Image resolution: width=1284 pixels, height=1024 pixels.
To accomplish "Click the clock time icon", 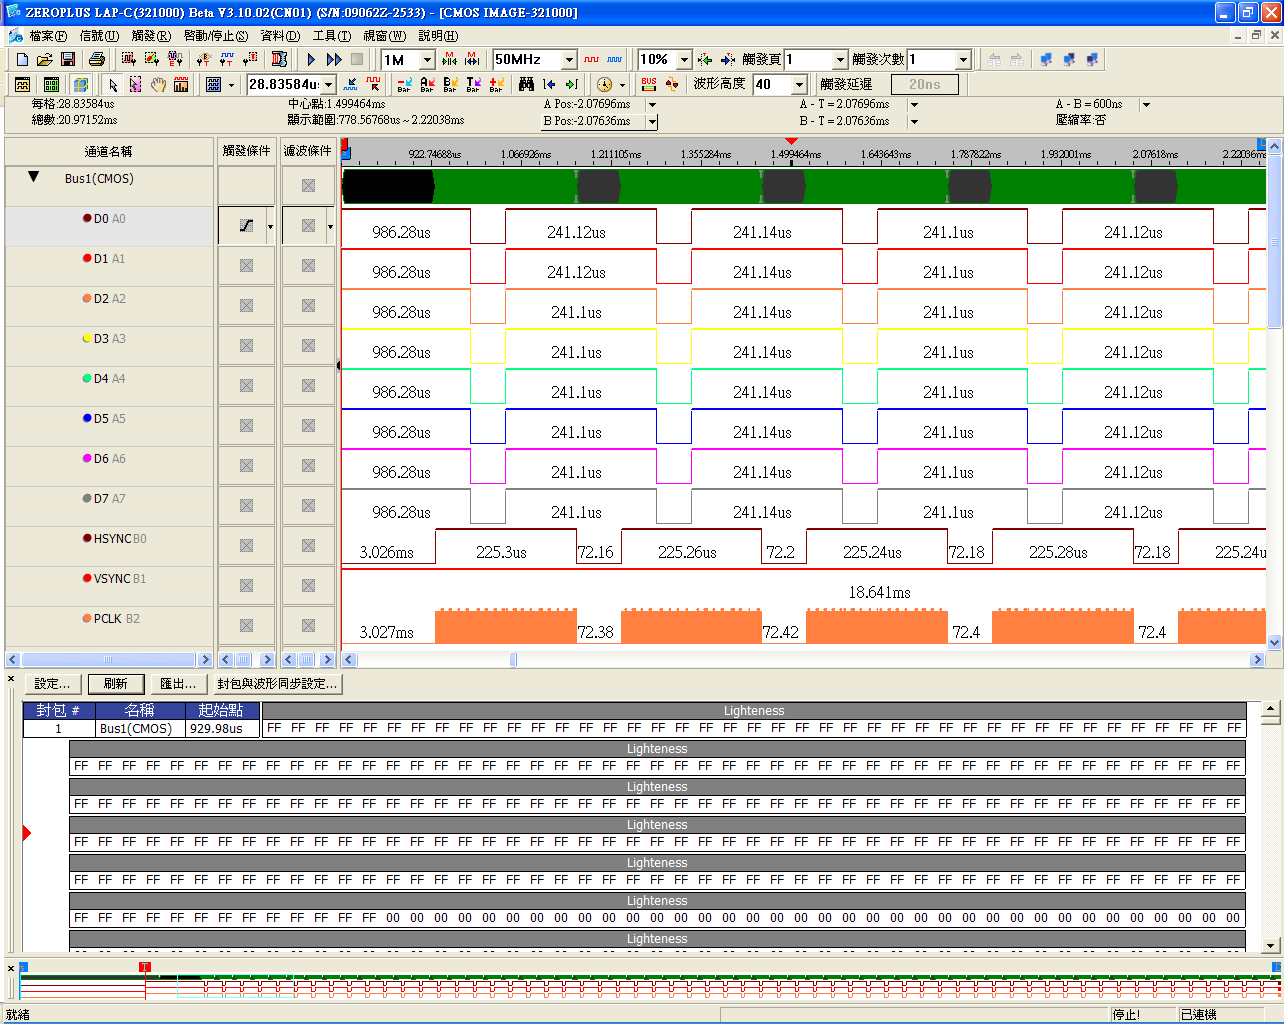I will coord(604,85).
